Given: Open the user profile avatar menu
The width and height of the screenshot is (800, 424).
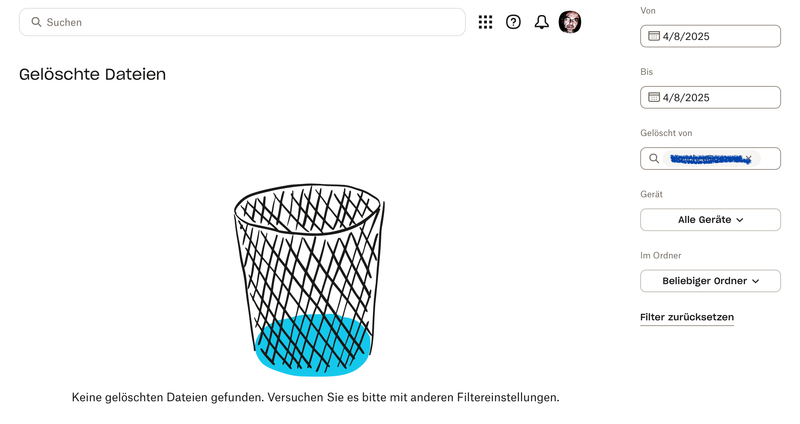Looking at the screenshot, I should tap(570, 22).
